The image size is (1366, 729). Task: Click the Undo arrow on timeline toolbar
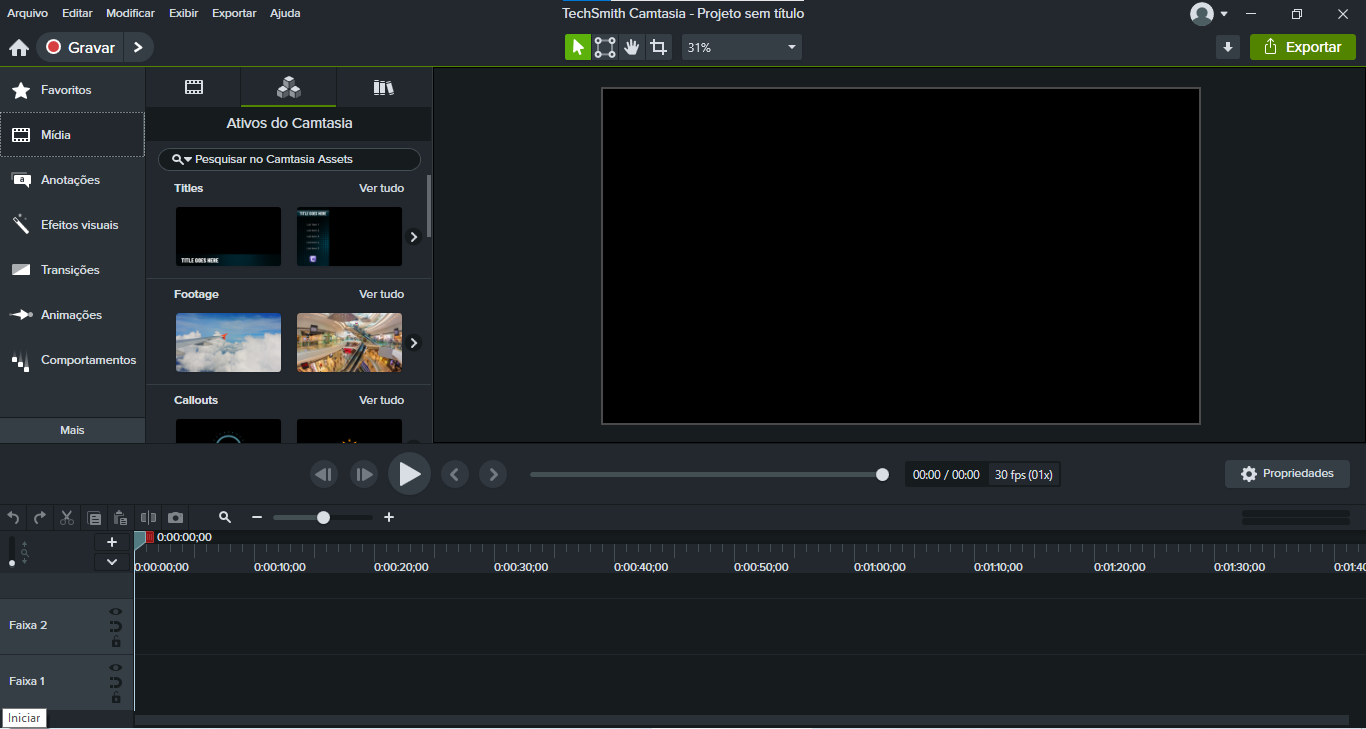tap(13, 517)
